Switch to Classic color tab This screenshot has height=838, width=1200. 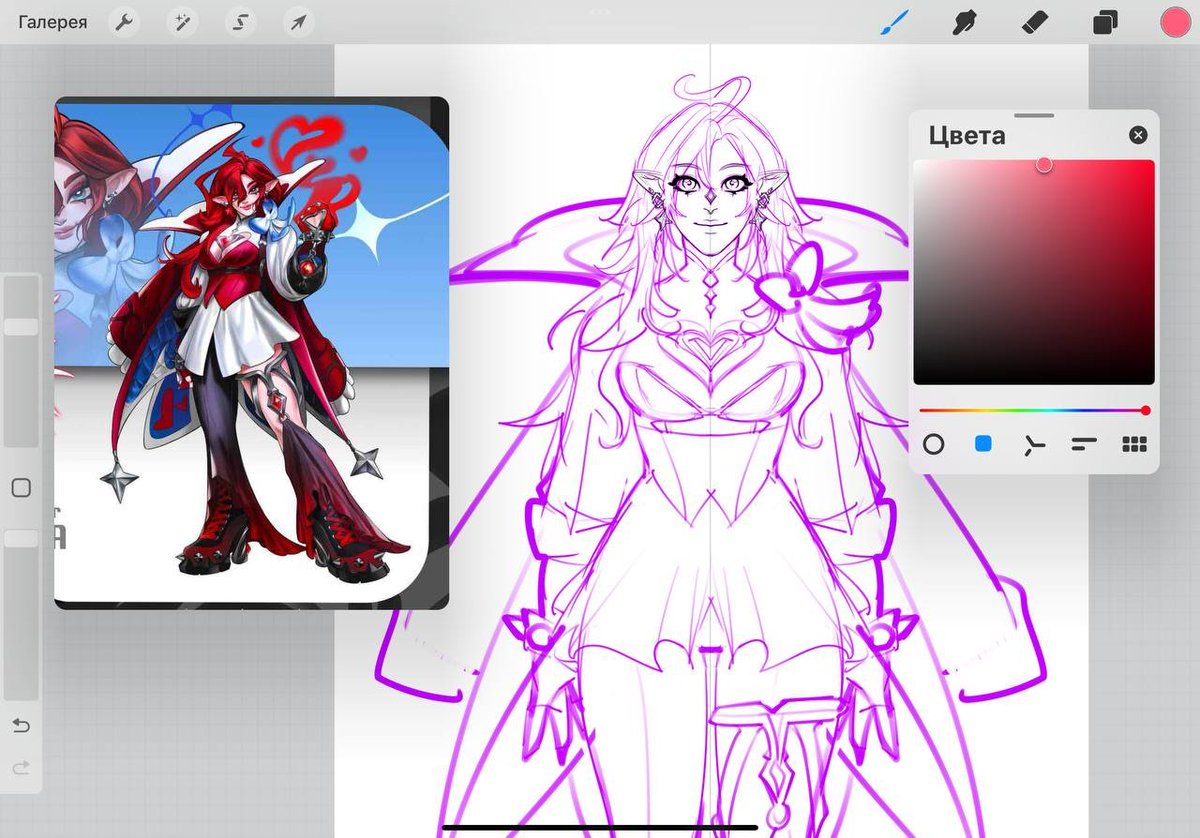tap(983, 443)
